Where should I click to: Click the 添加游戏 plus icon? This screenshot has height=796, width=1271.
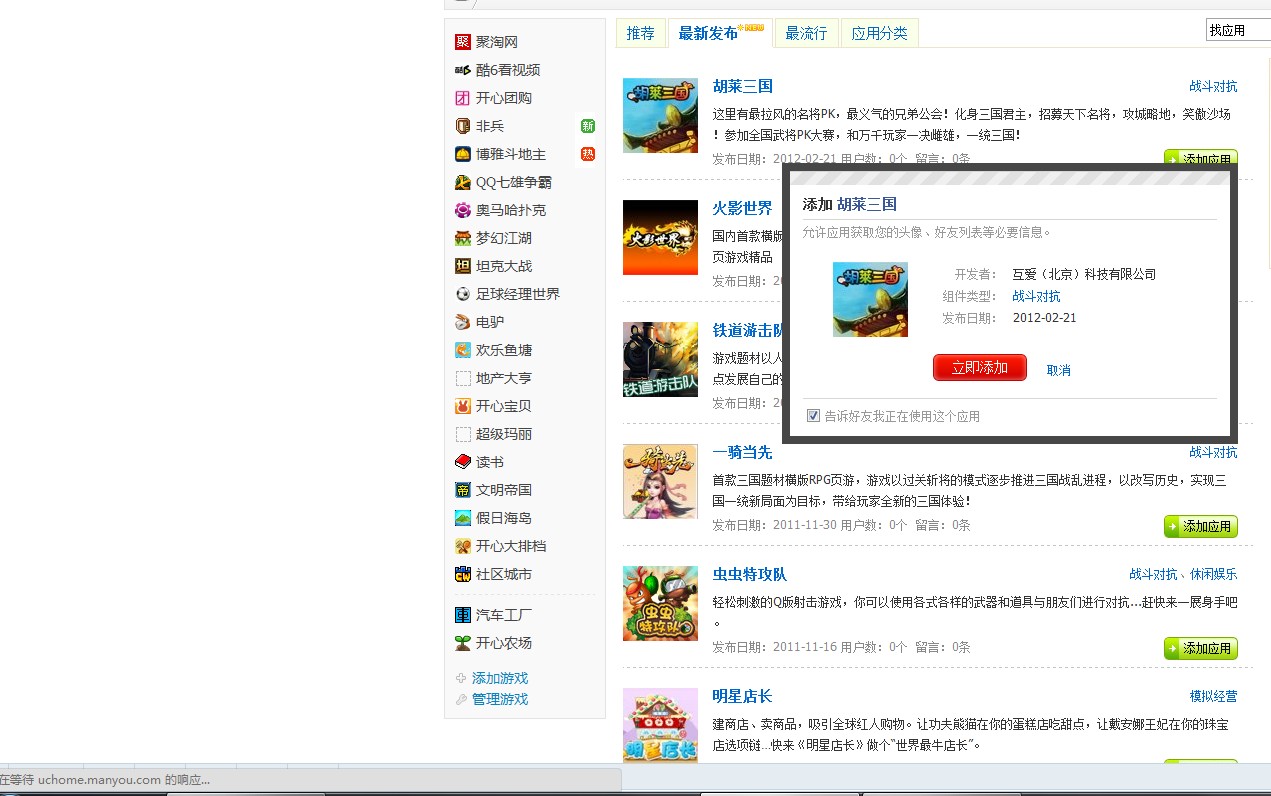click(461, 678)
